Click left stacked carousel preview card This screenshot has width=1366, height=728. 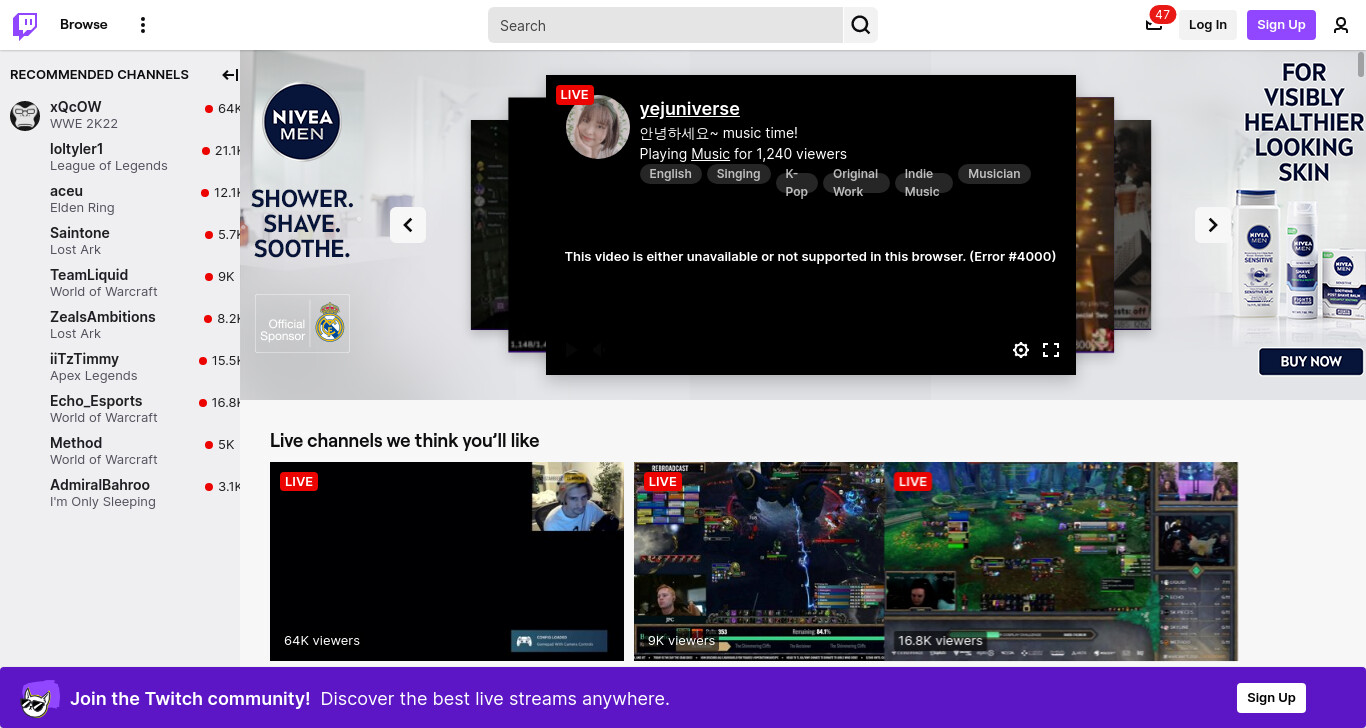489,224
